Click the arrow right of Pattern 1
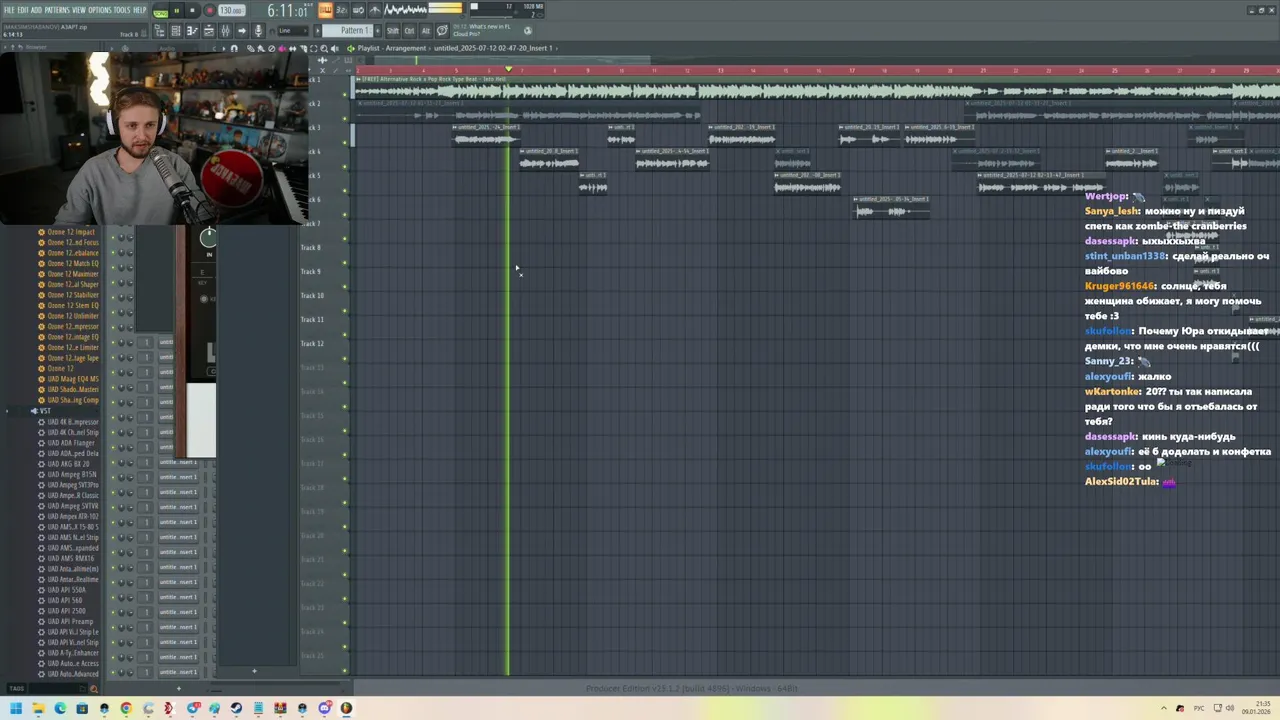 (x=378, y=31)
